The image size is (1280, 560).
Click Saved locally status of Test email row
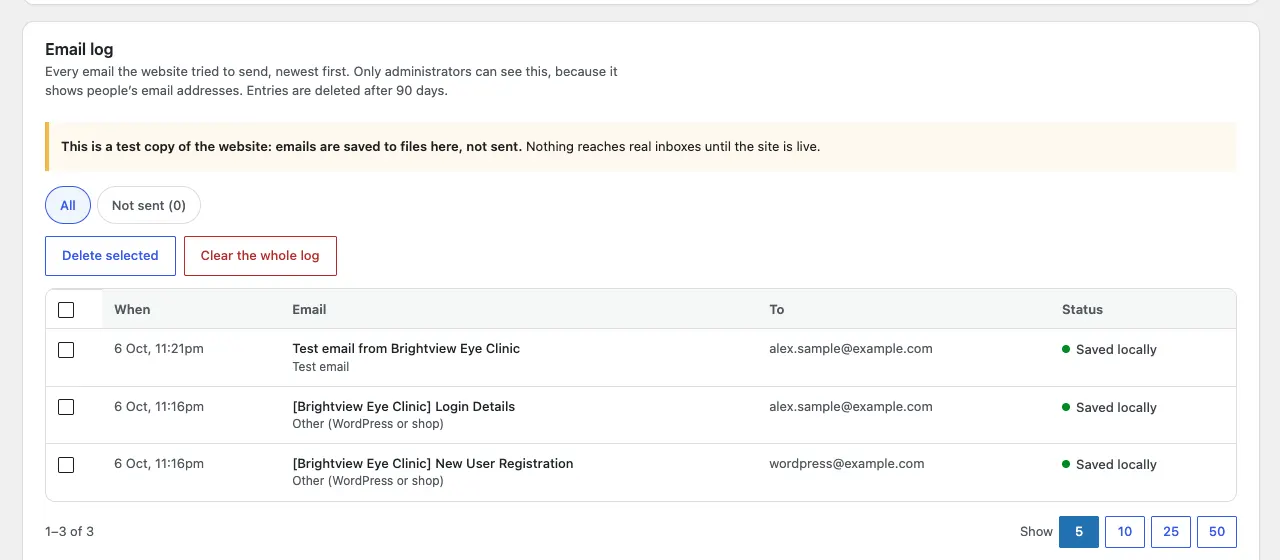click(x=1109, y=350)
